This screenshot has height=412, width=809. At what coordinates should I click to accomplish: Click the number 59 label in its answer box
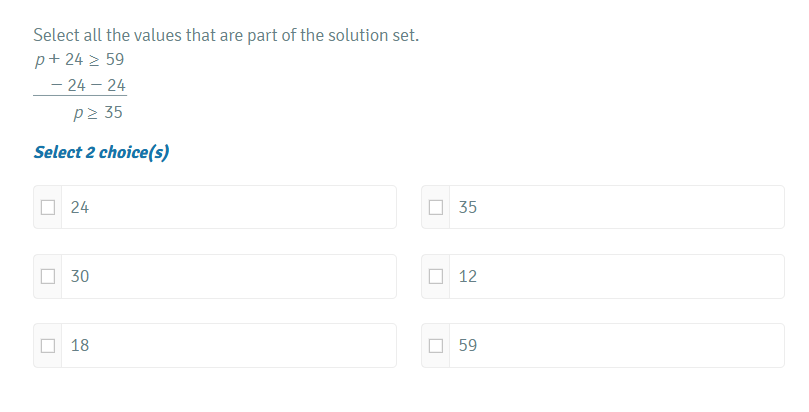click(468, 346)
